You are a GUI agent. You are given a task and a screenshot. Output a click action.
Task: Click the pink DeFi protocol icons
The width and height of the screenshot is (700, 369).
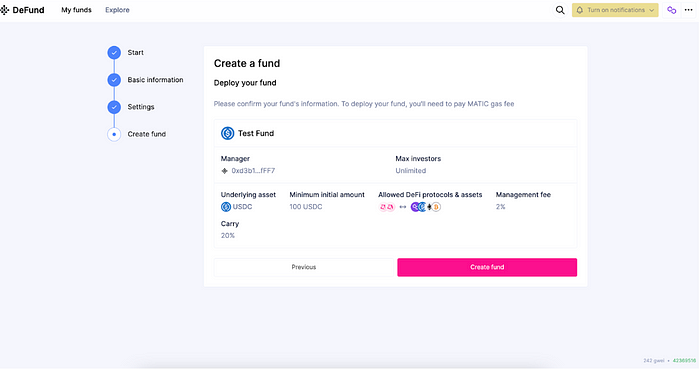[387, 207]
